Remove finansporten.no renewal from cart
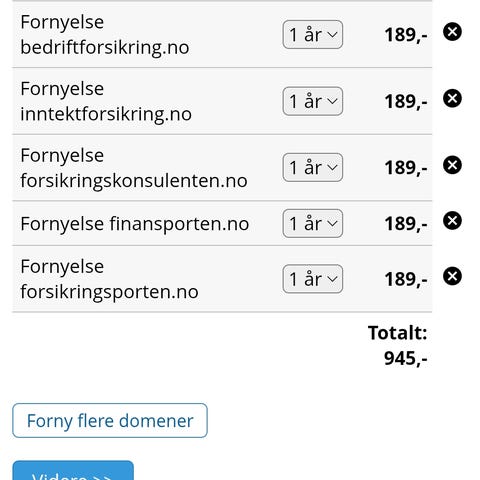 [452, 221]
